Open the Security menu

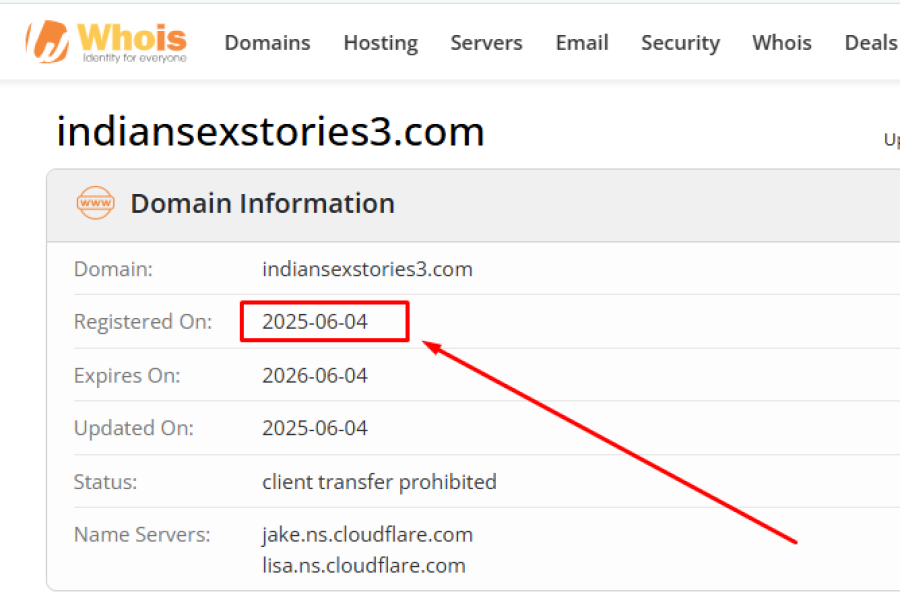(x=680, y=43)
